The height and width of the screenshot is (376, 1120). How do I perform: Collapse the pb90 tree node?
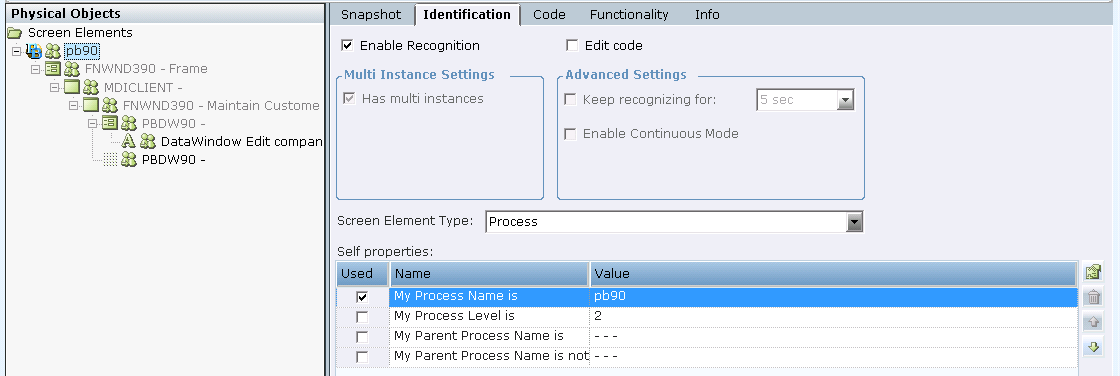[x=16, y=51]
